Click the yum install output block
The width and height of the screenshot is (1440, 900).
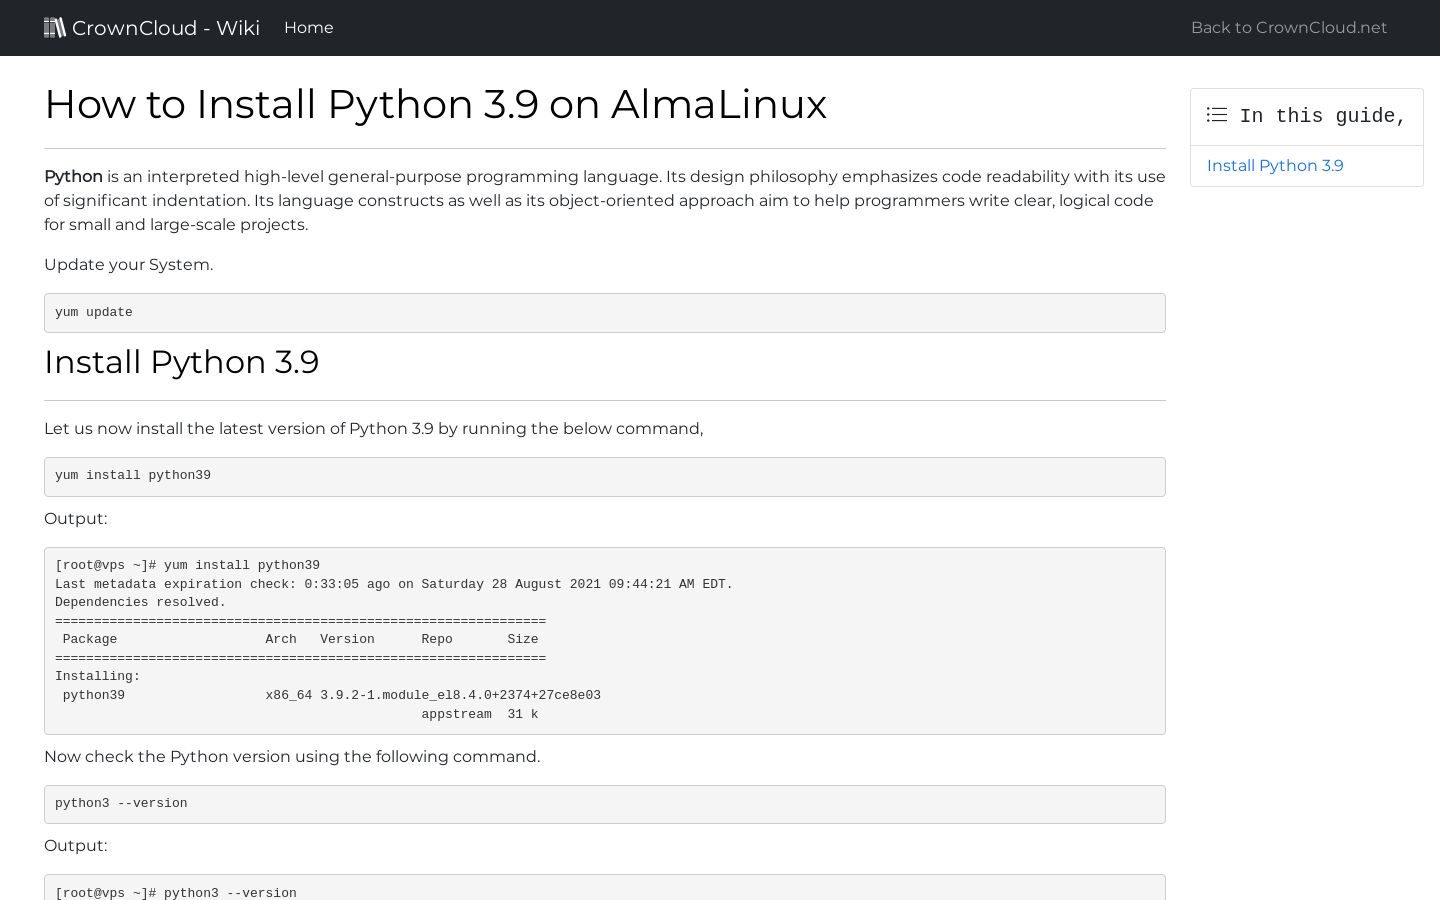pyautogui.click(x=604, y=640)
